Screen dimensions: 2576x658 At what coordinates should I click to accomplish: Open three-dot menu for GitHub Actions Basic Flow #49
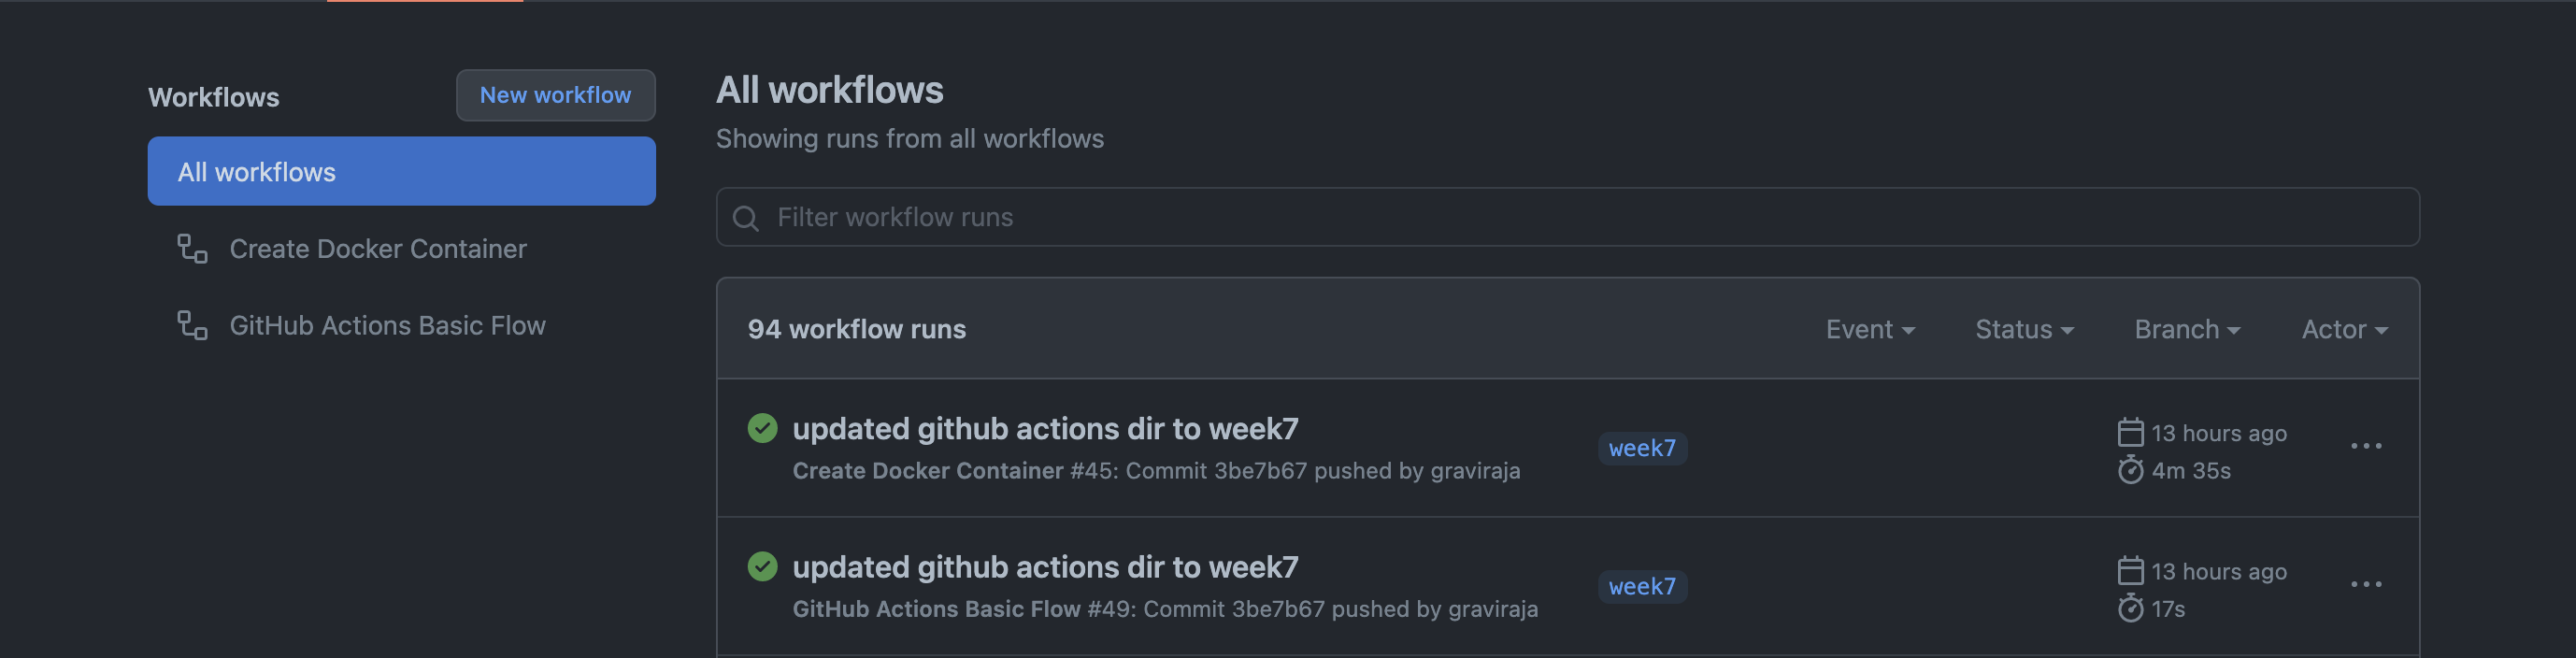pyautogui.click(x=2365, y=584)
